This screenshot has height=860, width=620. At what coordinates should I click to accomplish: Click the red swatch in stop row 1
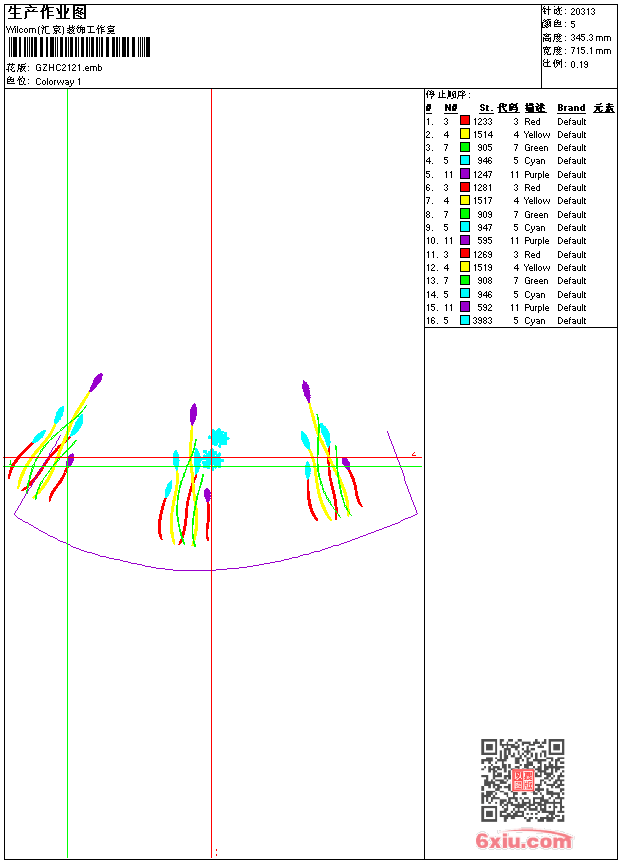click(465, 121)
